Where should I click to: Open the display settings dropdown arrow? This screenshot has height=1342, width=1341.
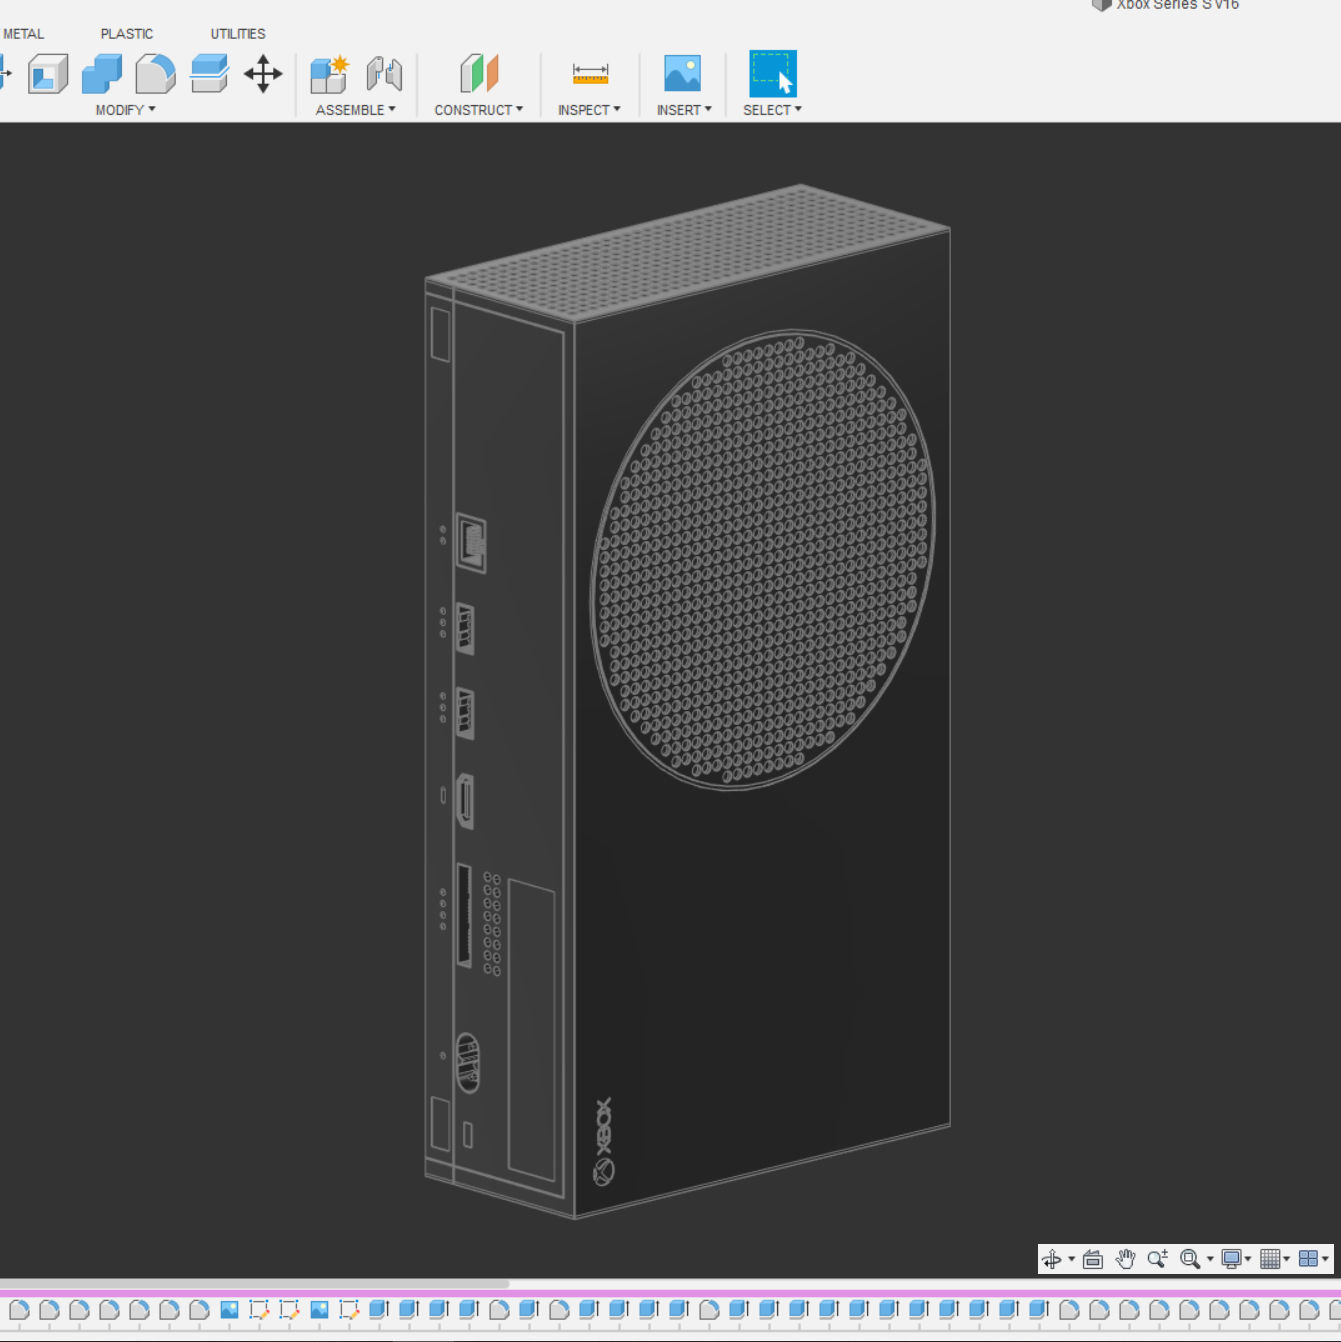(1248, 1259)
